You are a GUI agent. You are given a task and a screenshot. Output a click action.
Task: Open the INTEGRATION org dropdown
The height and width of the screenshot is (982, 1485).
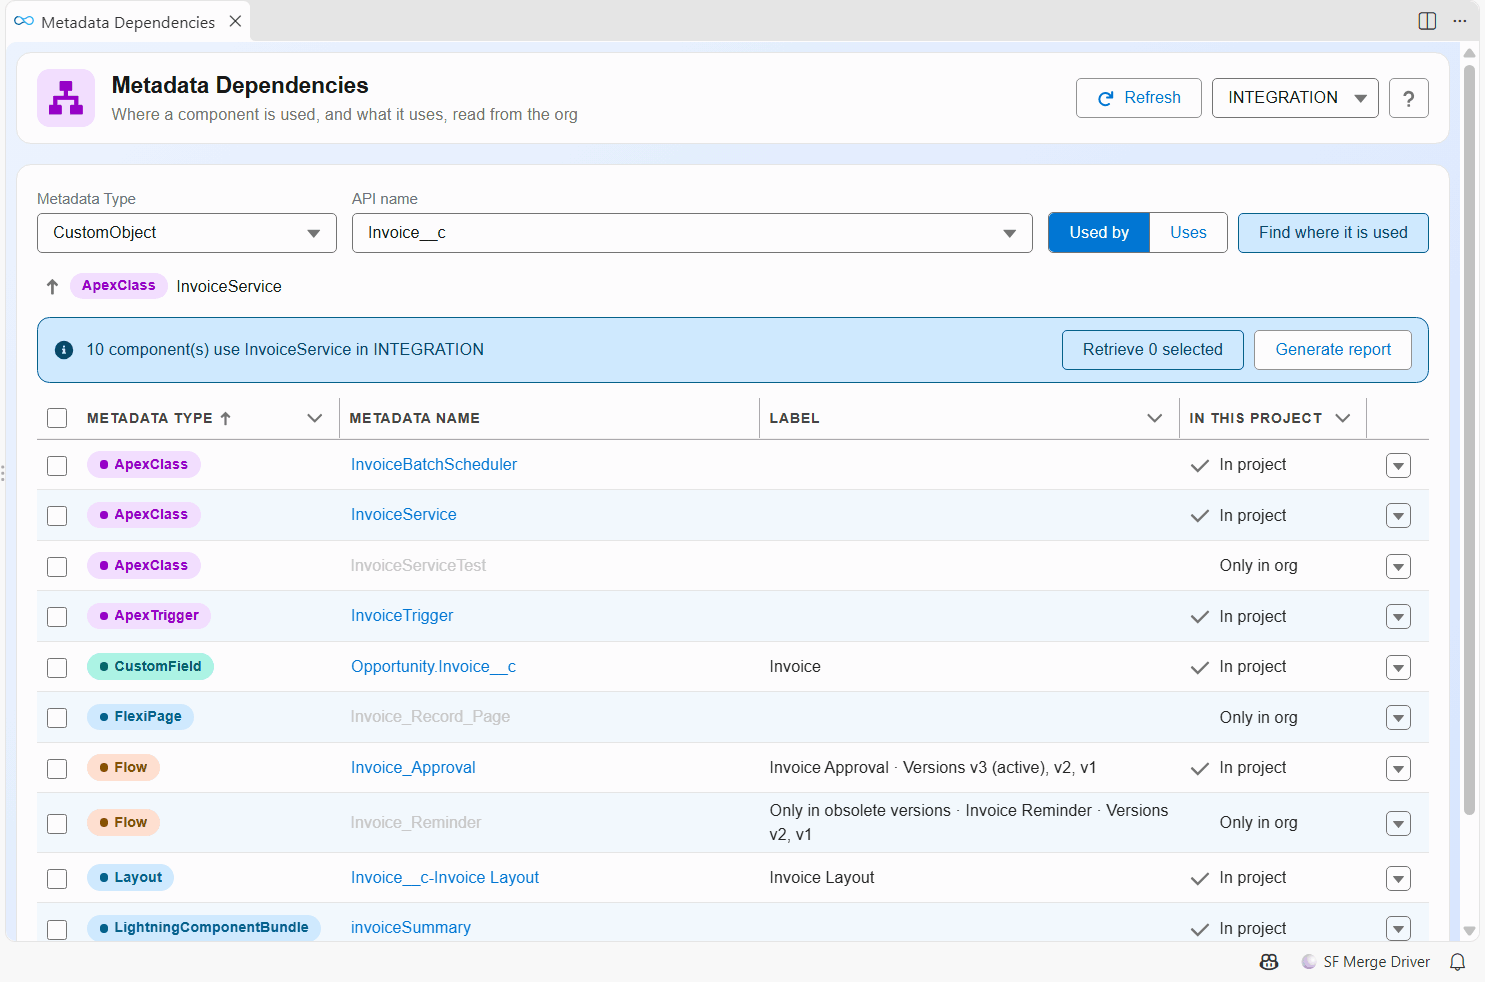point(1295,98)
